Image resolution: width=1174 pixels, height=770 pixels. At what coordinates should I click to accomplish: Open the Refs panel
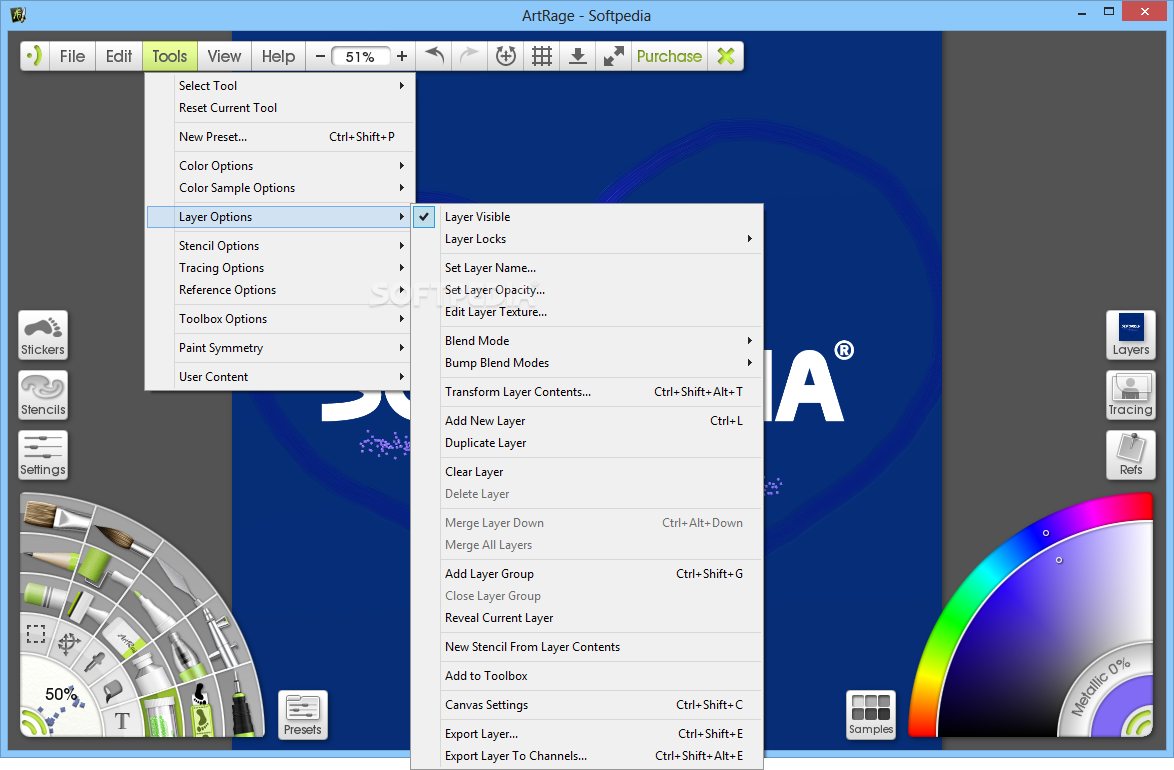point(1131,455)
